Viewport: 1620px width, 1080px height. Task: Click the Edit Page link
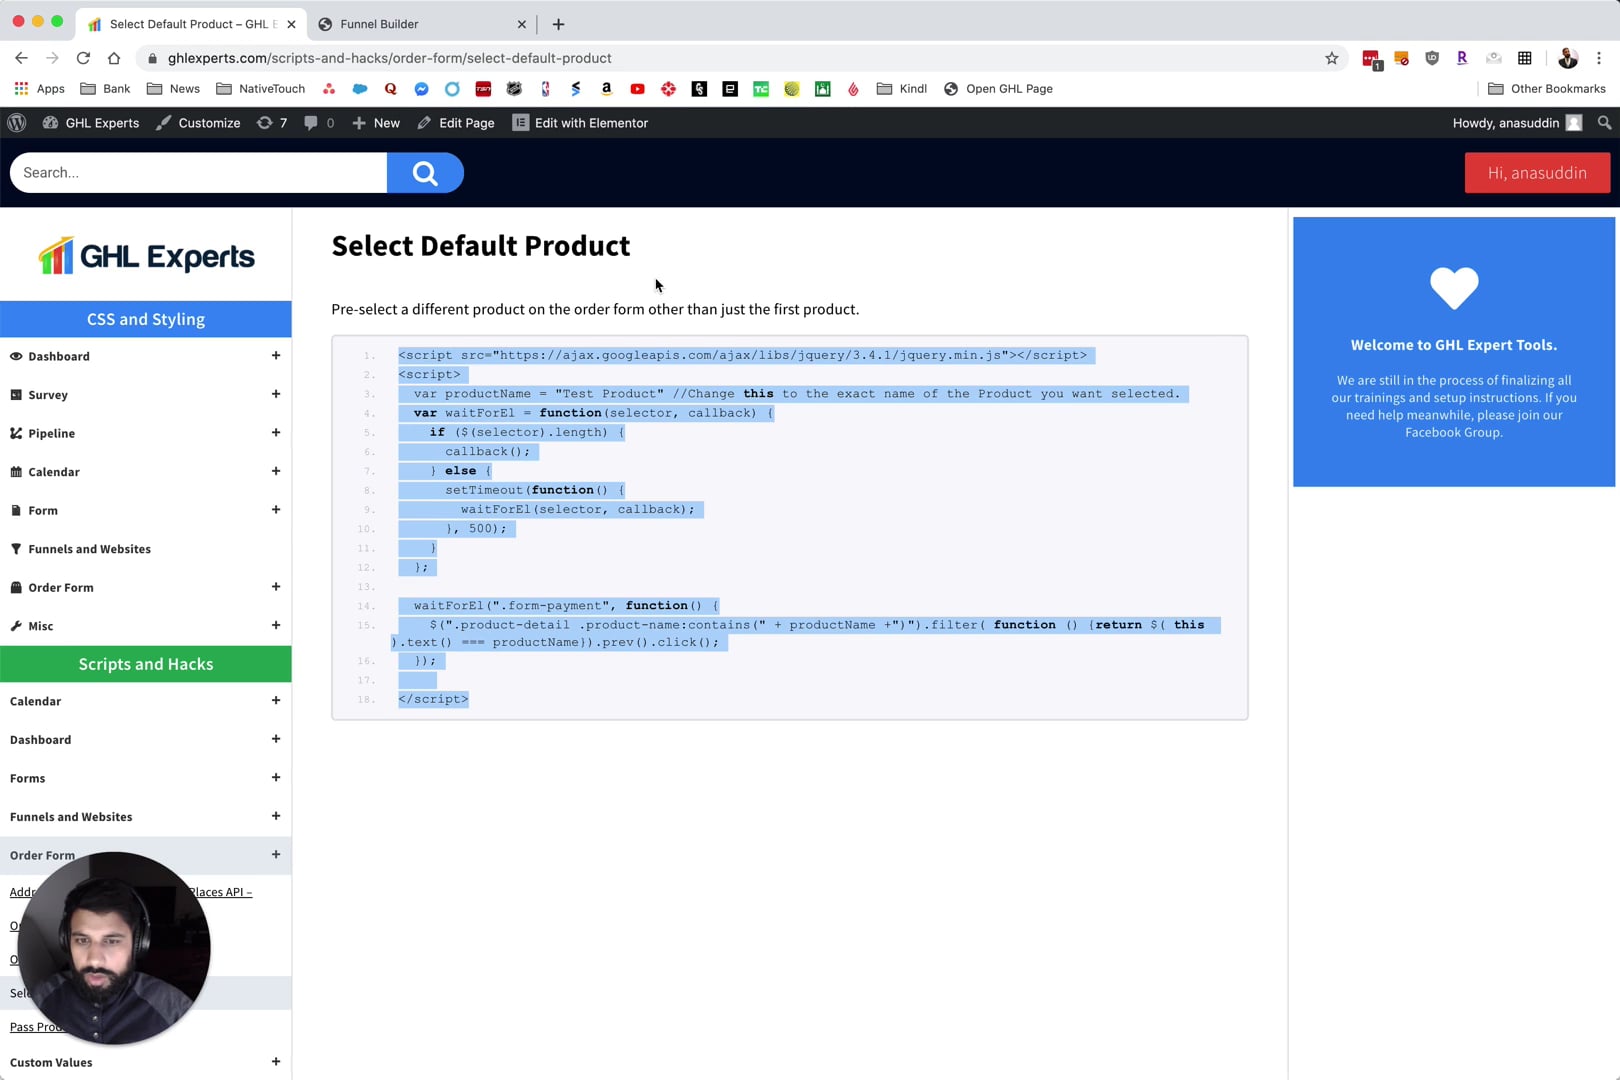pos(456,123)
